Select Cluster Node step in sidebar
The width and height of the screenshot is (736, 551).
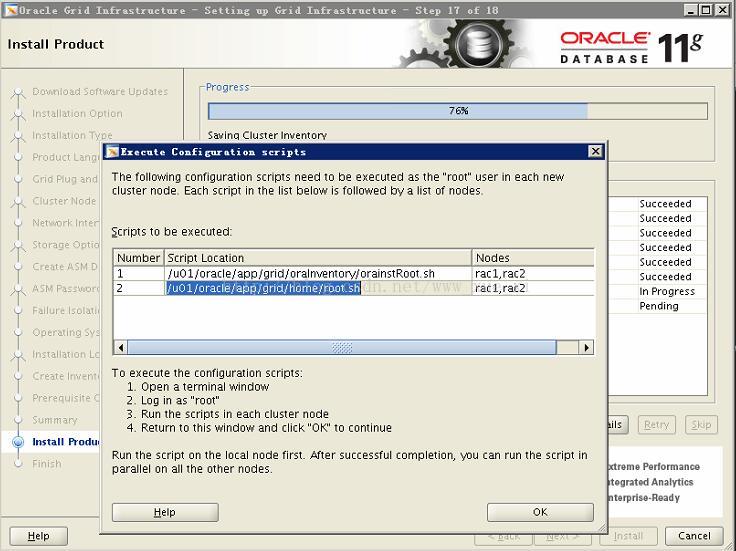click(64, 201)
